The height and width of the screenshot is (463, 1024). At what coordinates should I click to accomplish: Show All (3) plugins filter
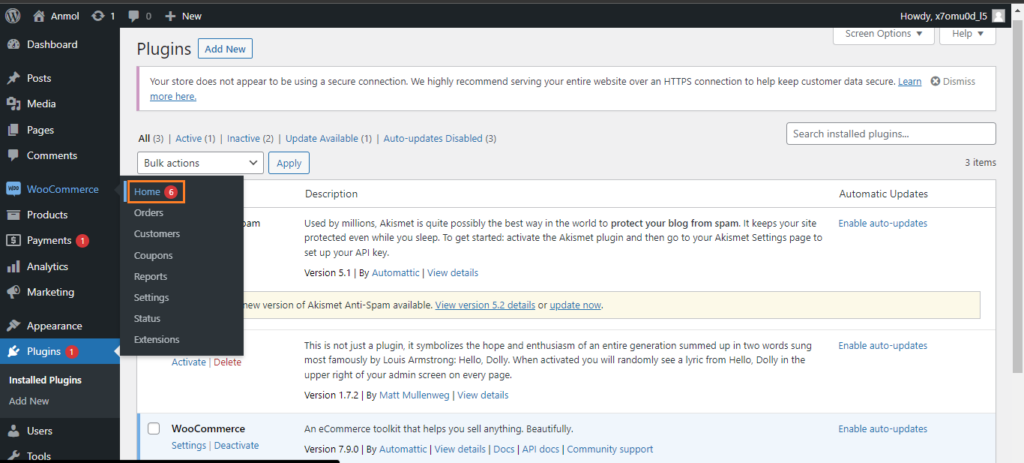[x=151, y=138]
